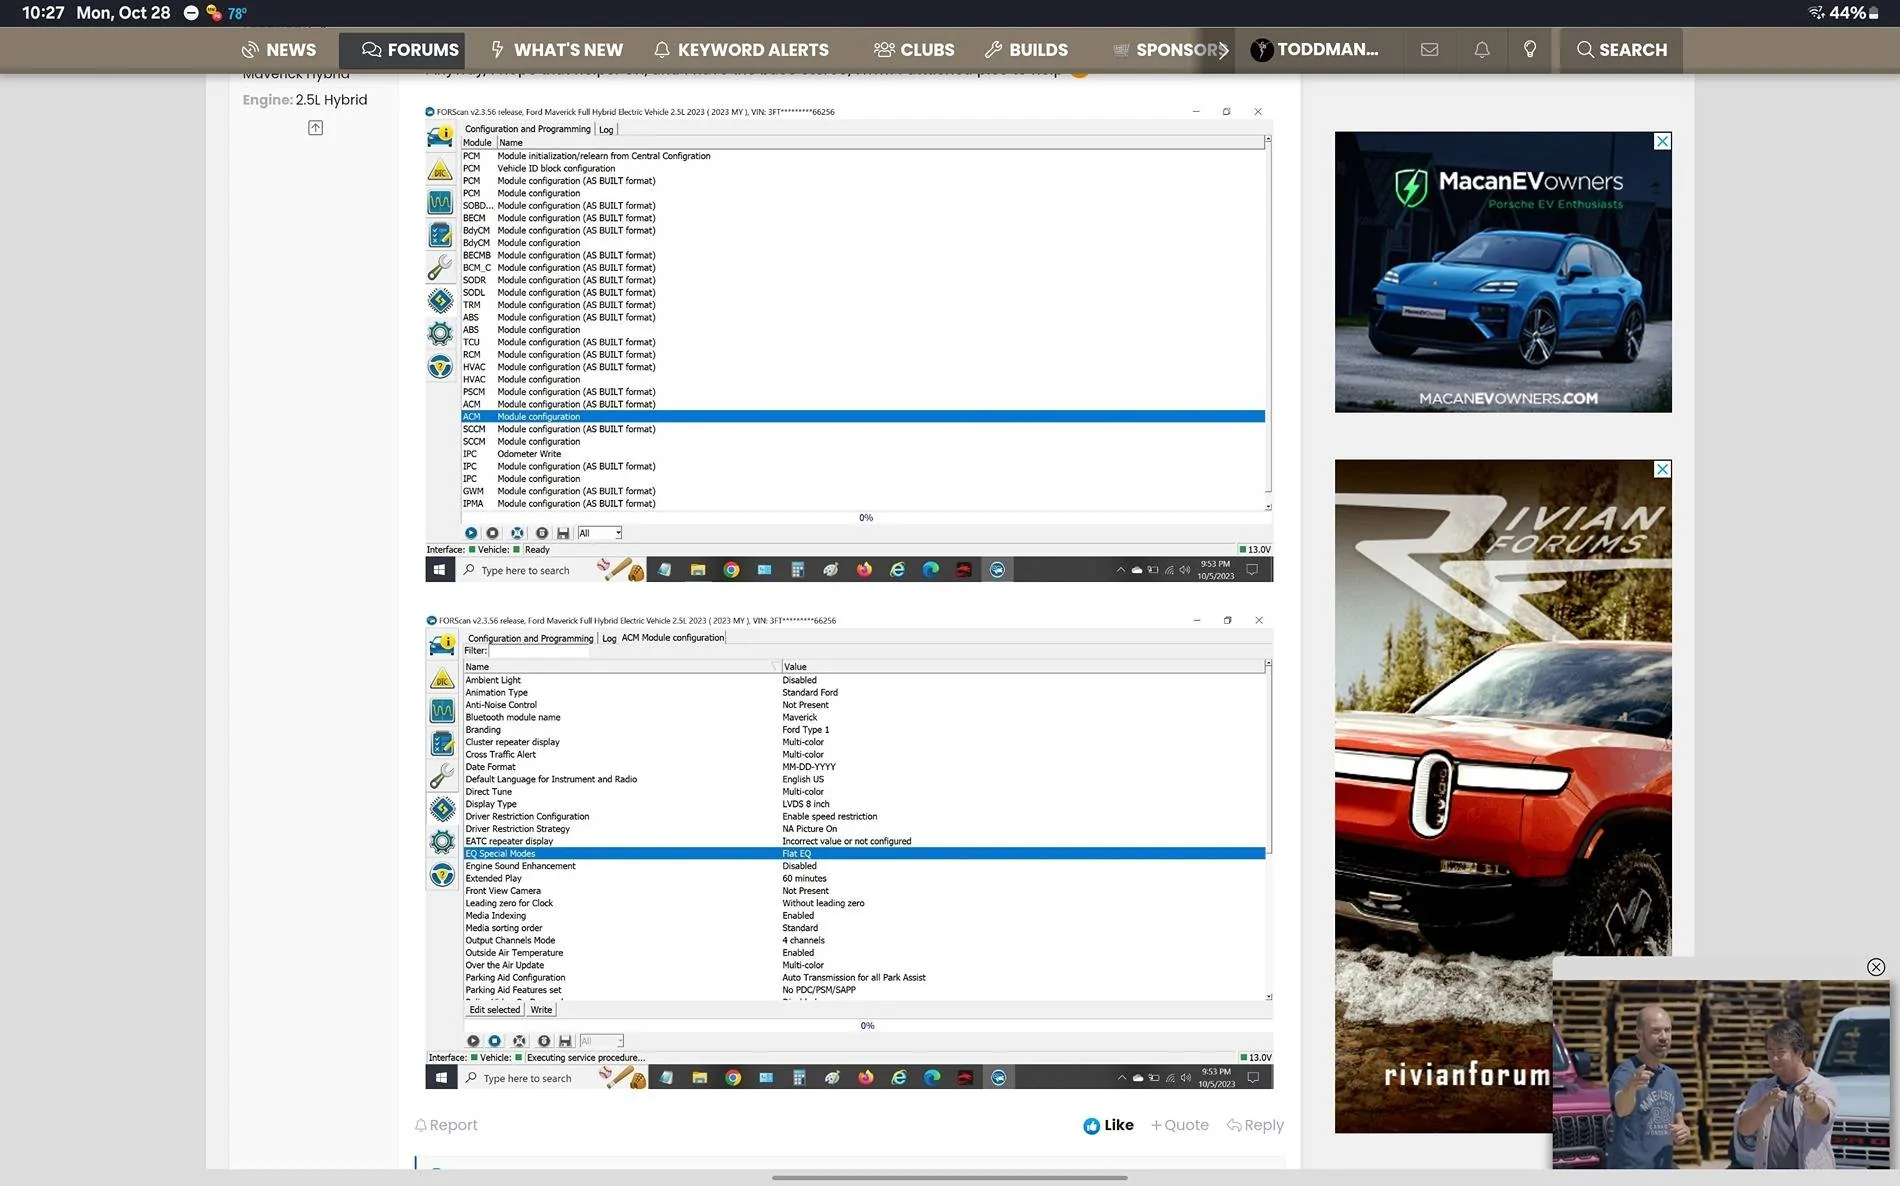The height and width of the screenshot is (1186, 1900).
Task: Click oscilloscope icon in module list FORScan screenshot
Action: click(x=440, y=202)
